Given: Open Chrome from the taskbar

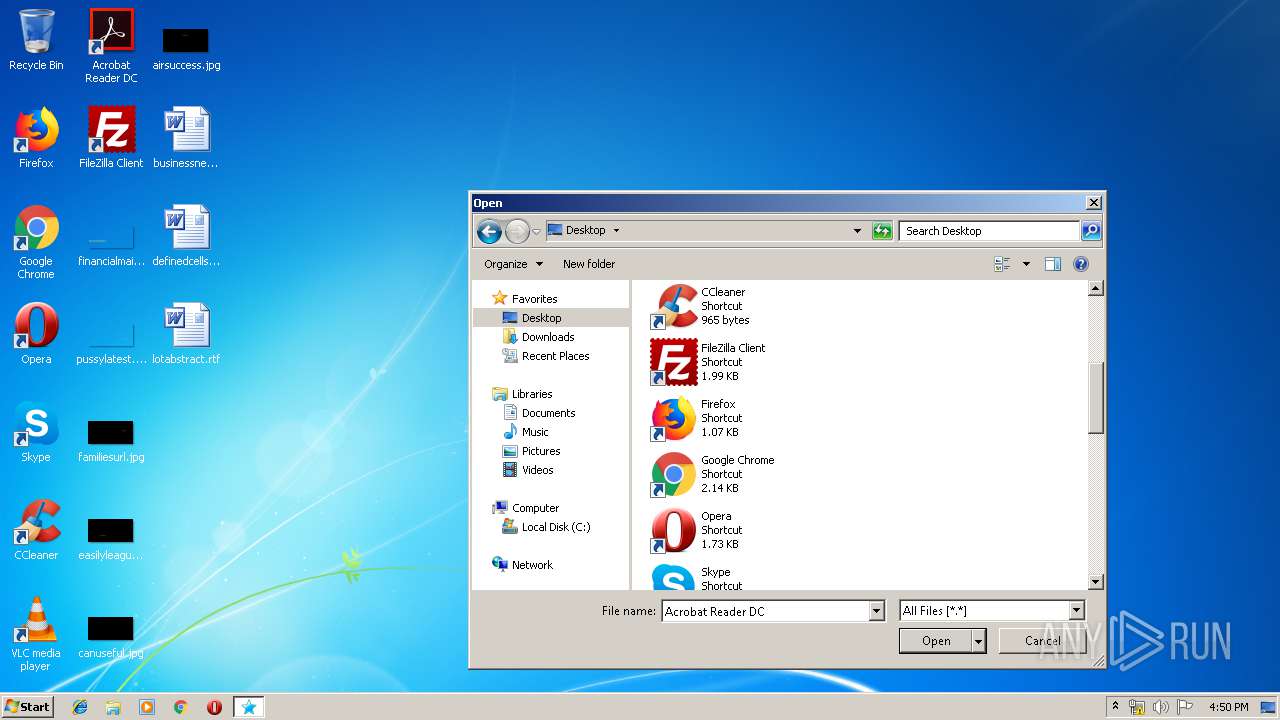Looking at the screenshot, I should pyautogui.click(x=180, y=707).
